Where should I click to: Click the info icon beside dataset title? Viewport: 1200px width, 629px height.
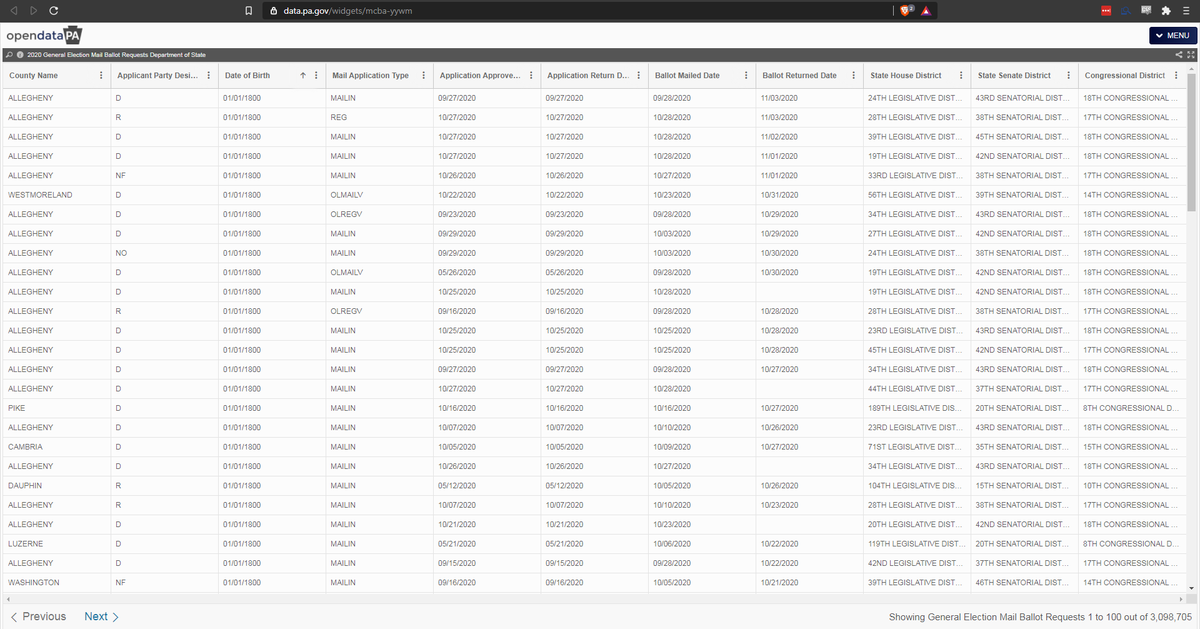tap(19, 54)
